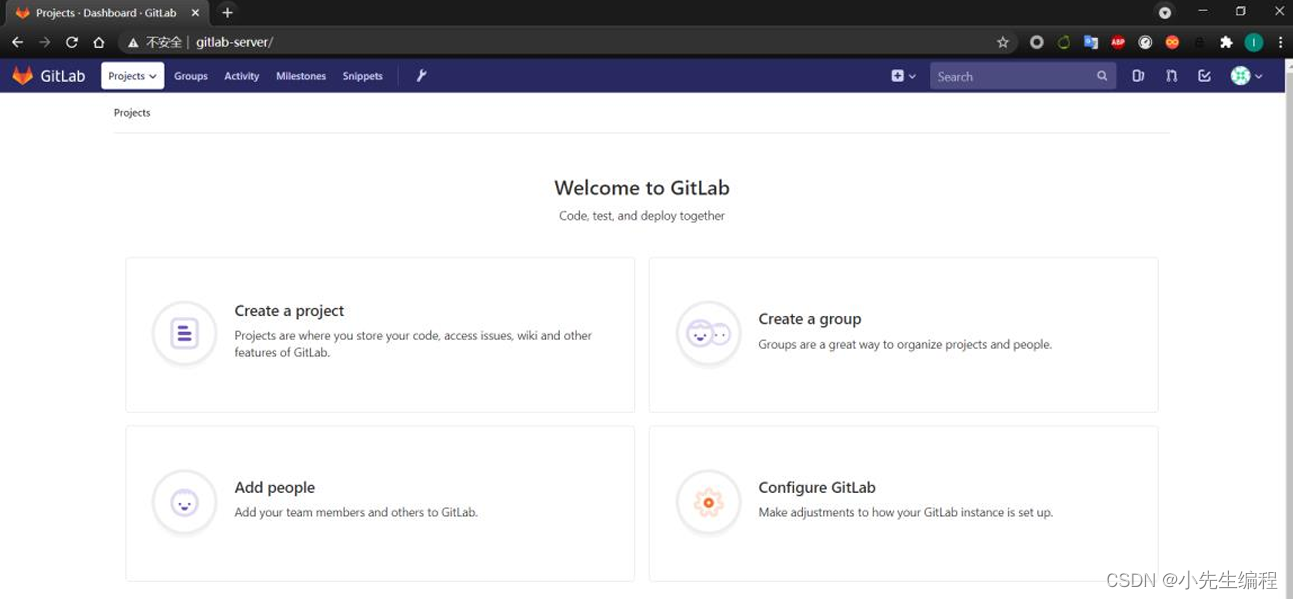
Task: Click 'Code, test, and deploy together' text
Action: click(642, 216)
